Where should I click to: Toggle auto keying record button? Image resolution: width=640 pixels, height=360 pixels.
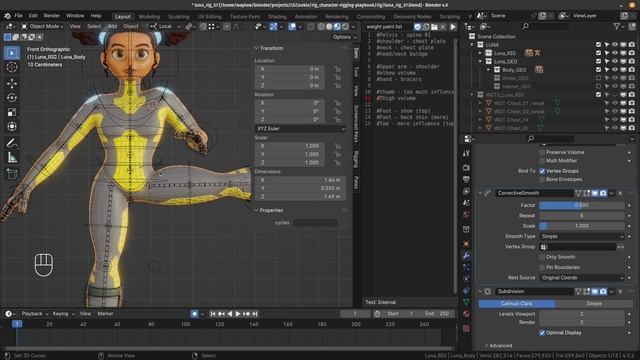(x=194, y=314)
